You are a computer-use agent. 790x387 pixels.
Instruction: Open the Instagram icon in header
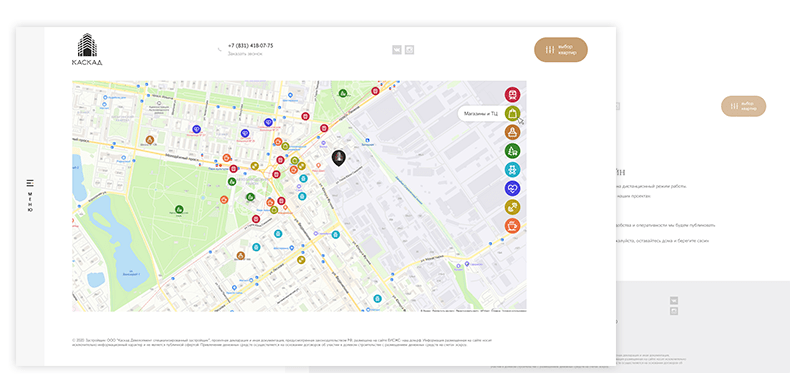[x=410, y=50]
